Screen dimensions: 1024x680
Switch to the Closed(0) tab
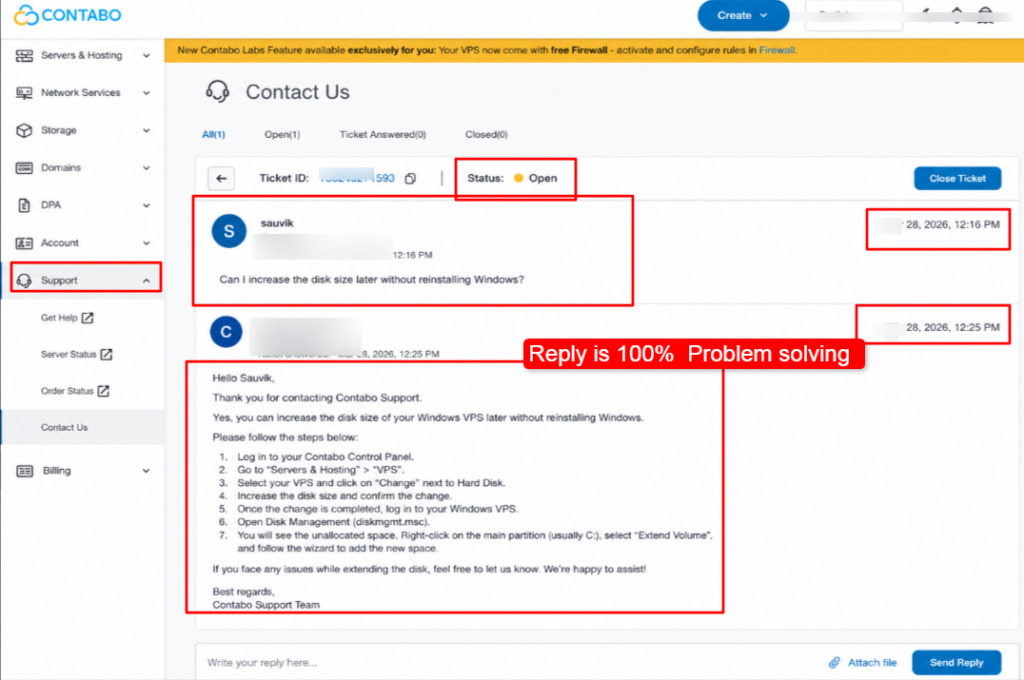pyautogui.click(x=486, y=135)
